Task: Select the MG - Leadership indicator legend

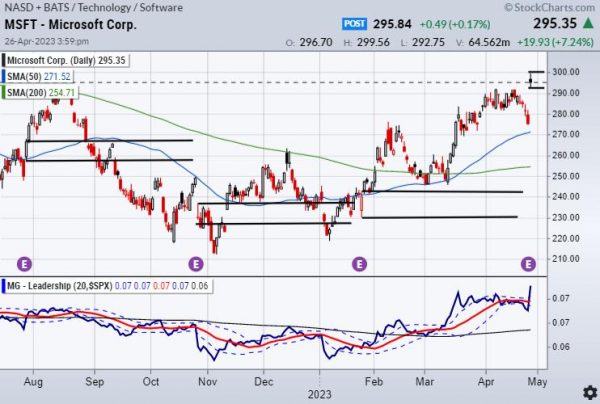Action: click(108, 286)
